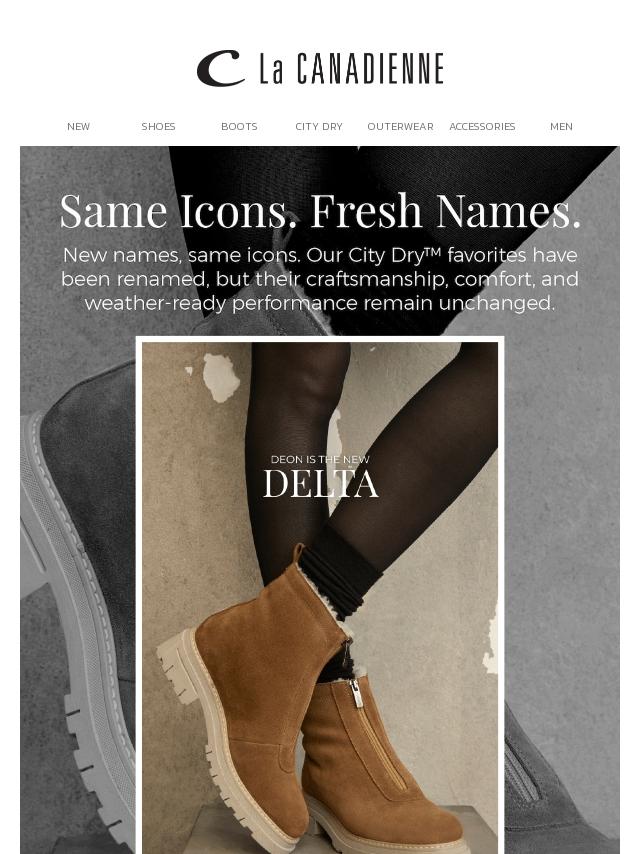Open the BOOTS navigation link
The image size is (640, 854).
tap(239, 126)
